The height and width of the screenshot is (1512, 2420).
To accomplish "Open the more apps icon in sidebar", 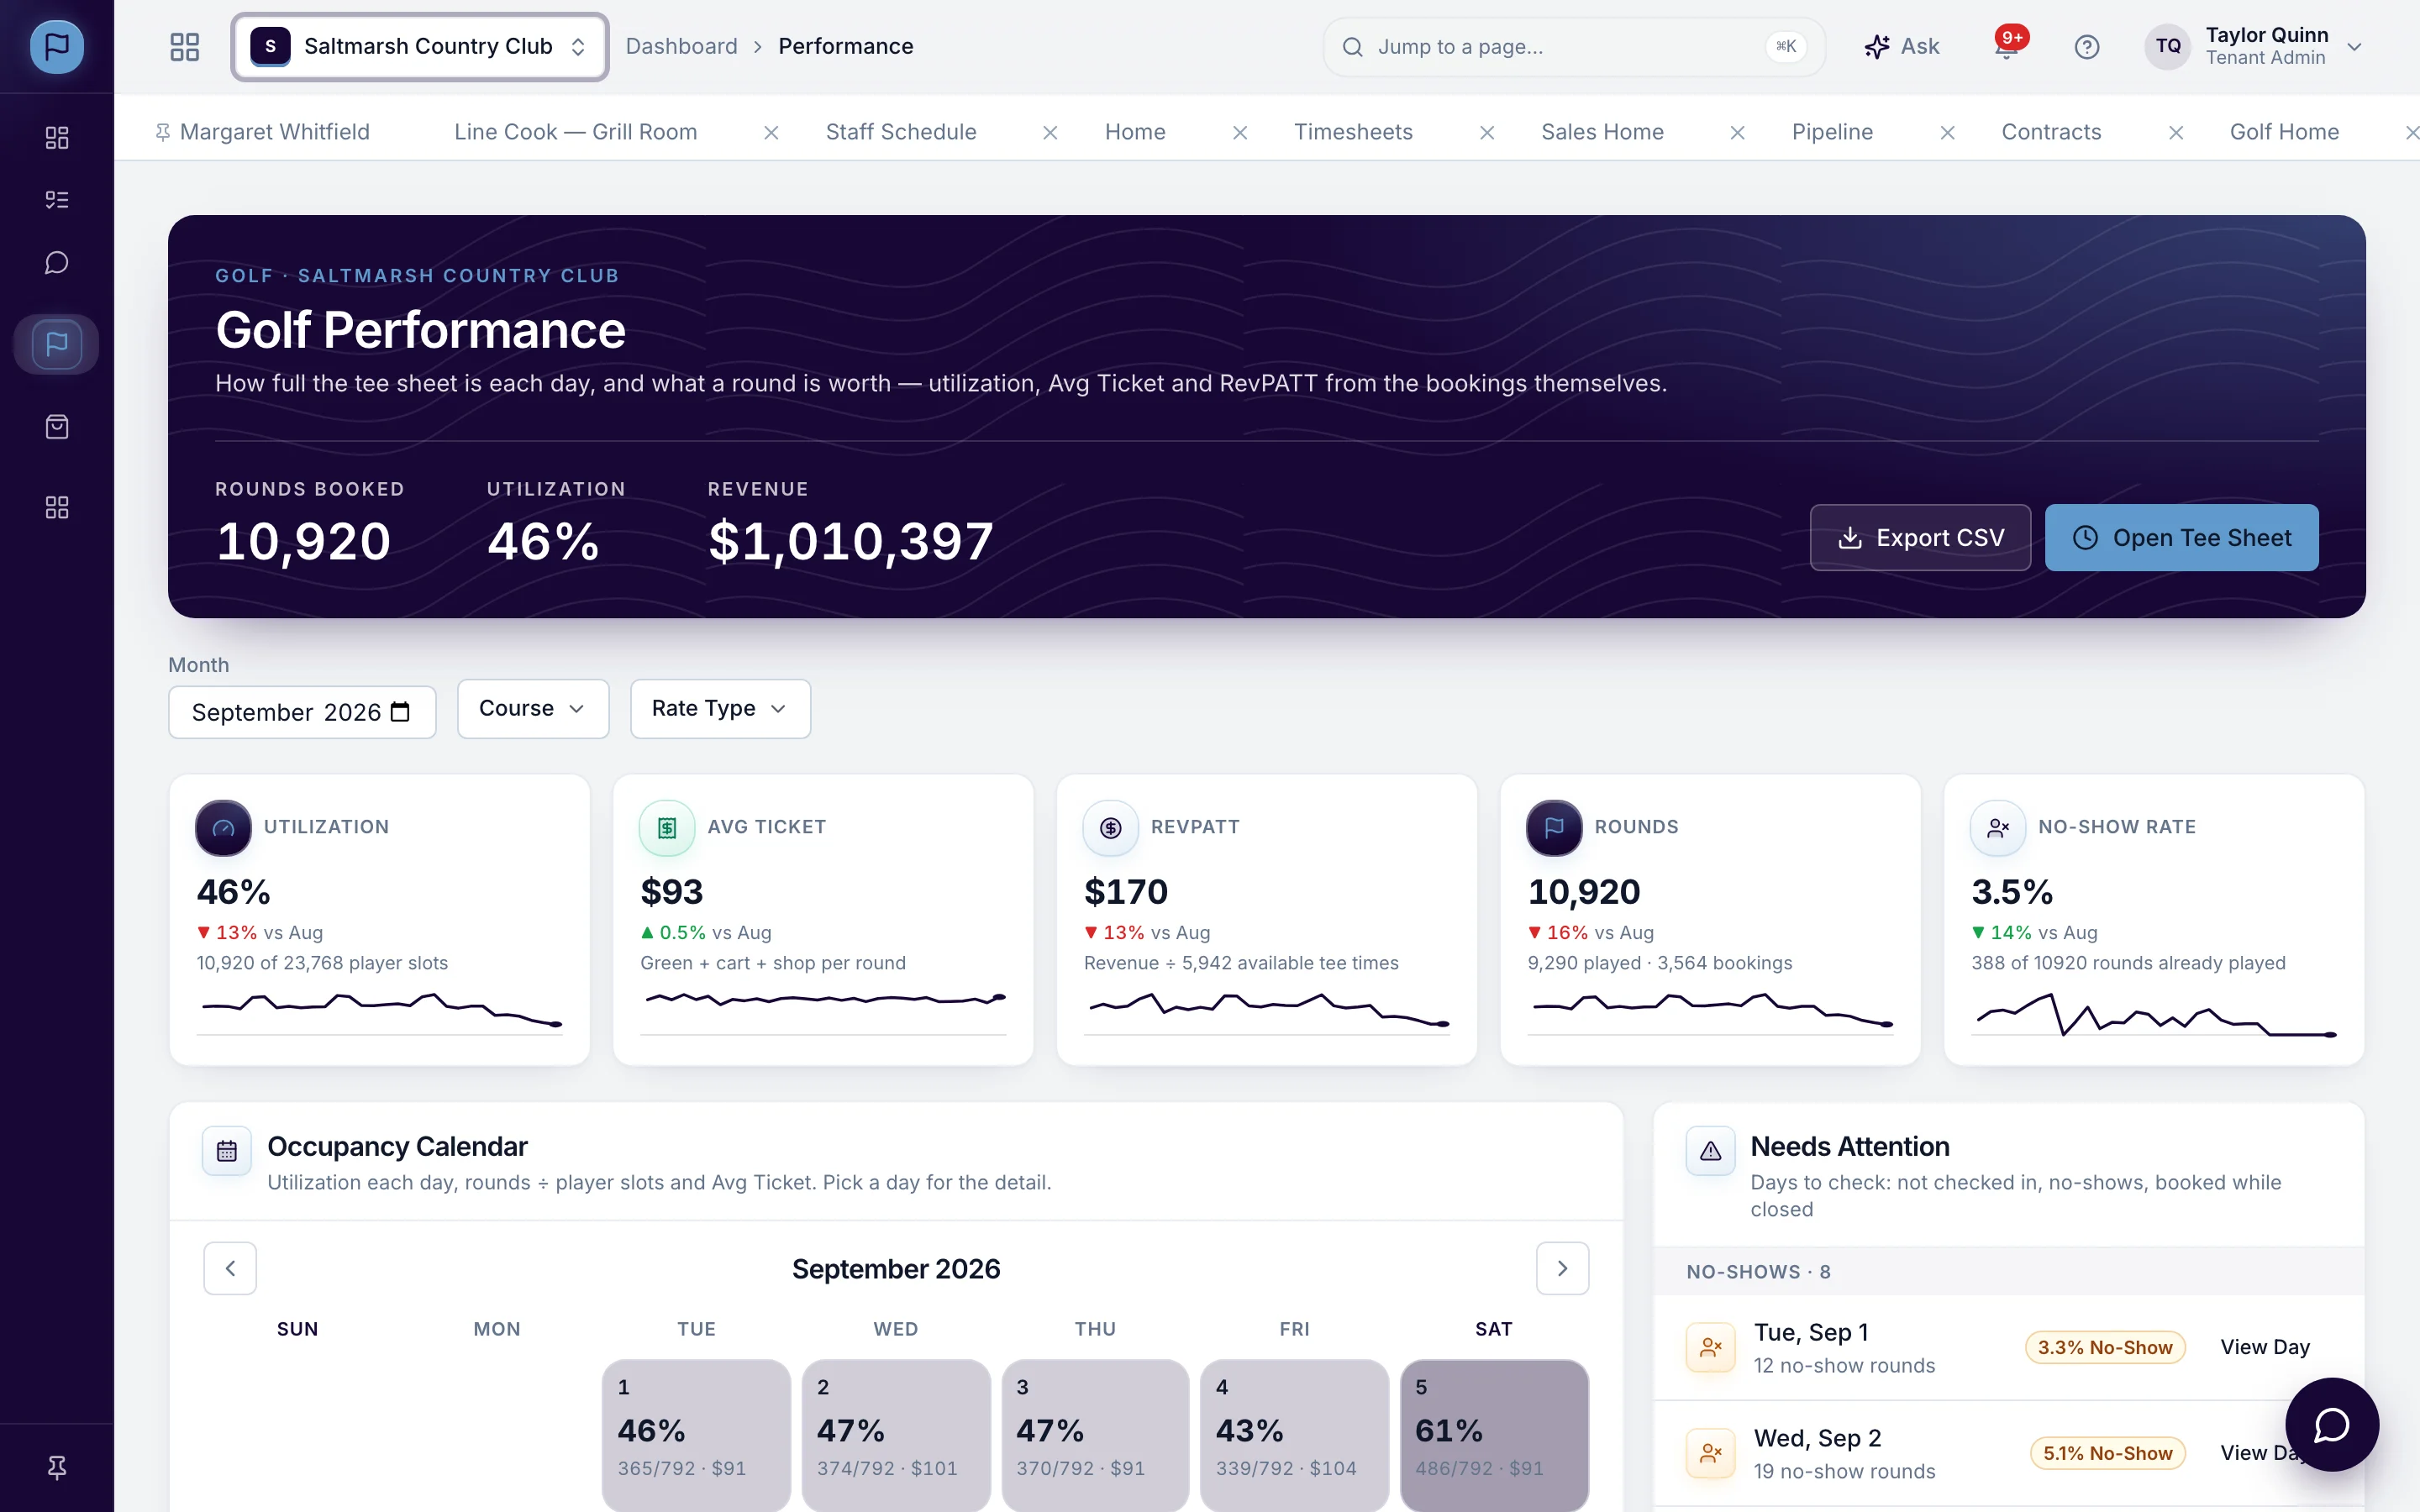I will tap(57, 508).
